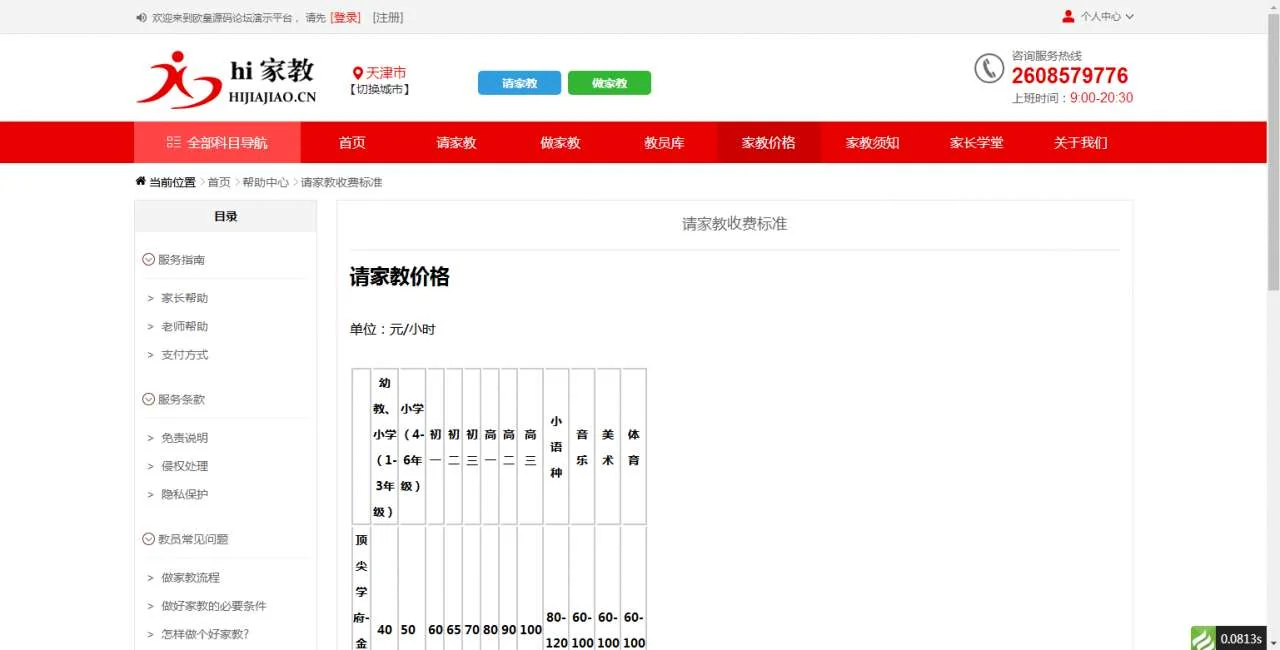Screen dimensions: 1280x650
Task: Click the green badge icon at bottom right
Action: [x=1203, y=638]
